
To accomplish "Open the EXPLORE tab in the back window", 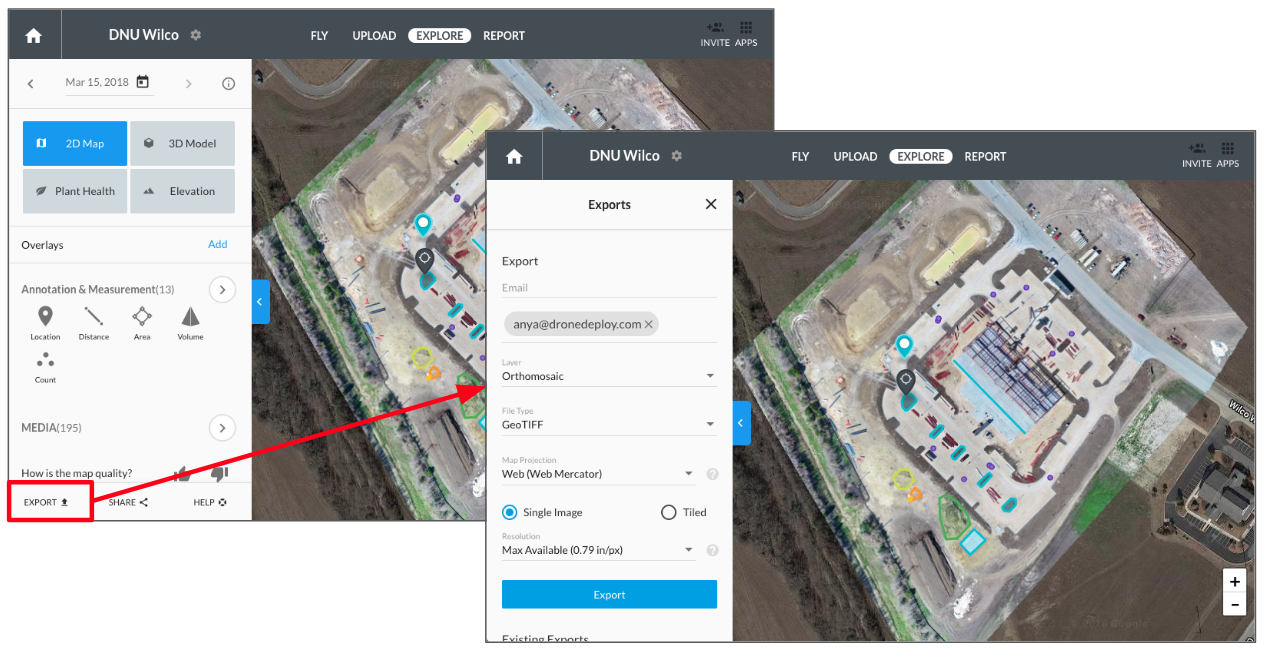I will tap(440, 36).
